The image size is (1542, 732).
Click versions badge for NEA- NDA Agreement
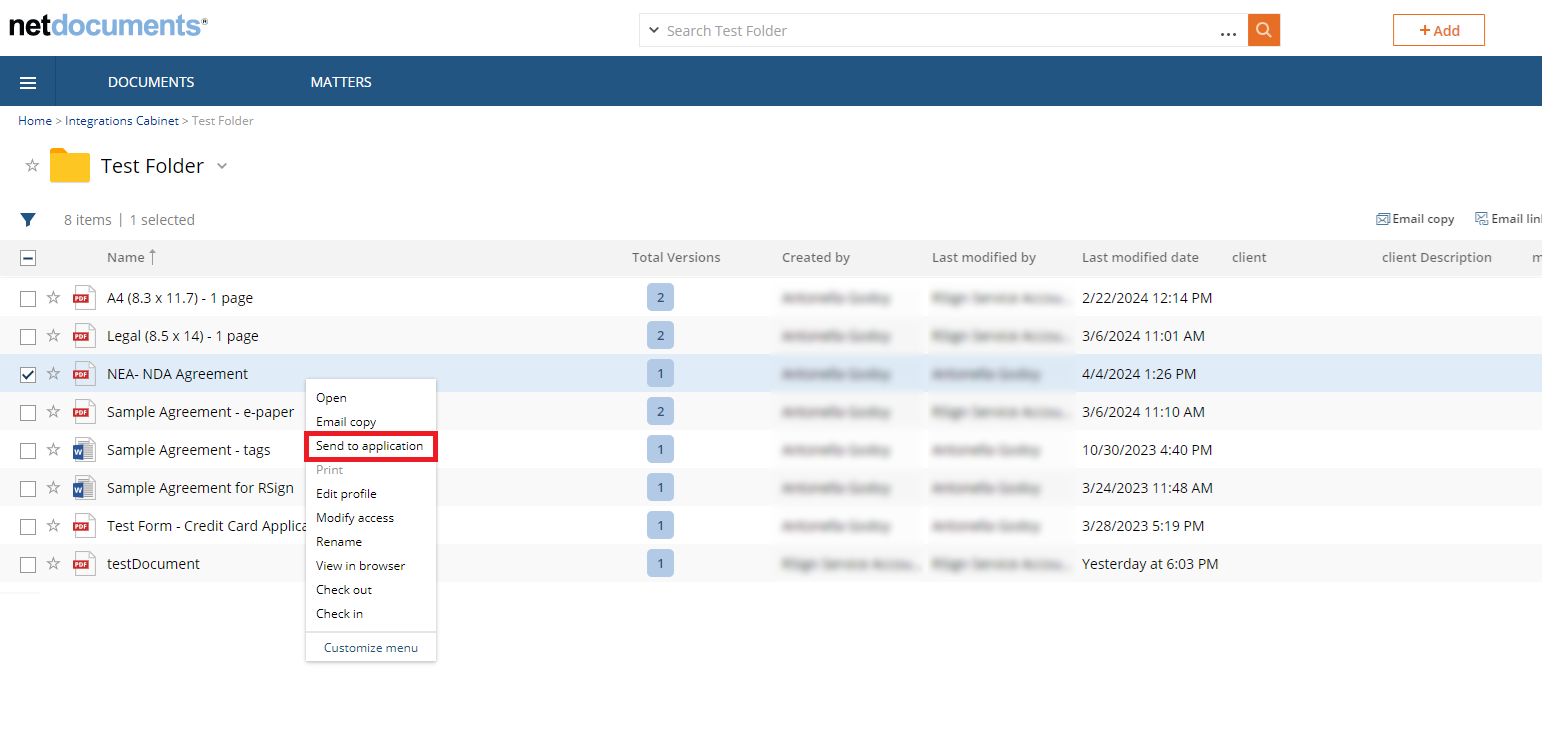coord(660,374)
